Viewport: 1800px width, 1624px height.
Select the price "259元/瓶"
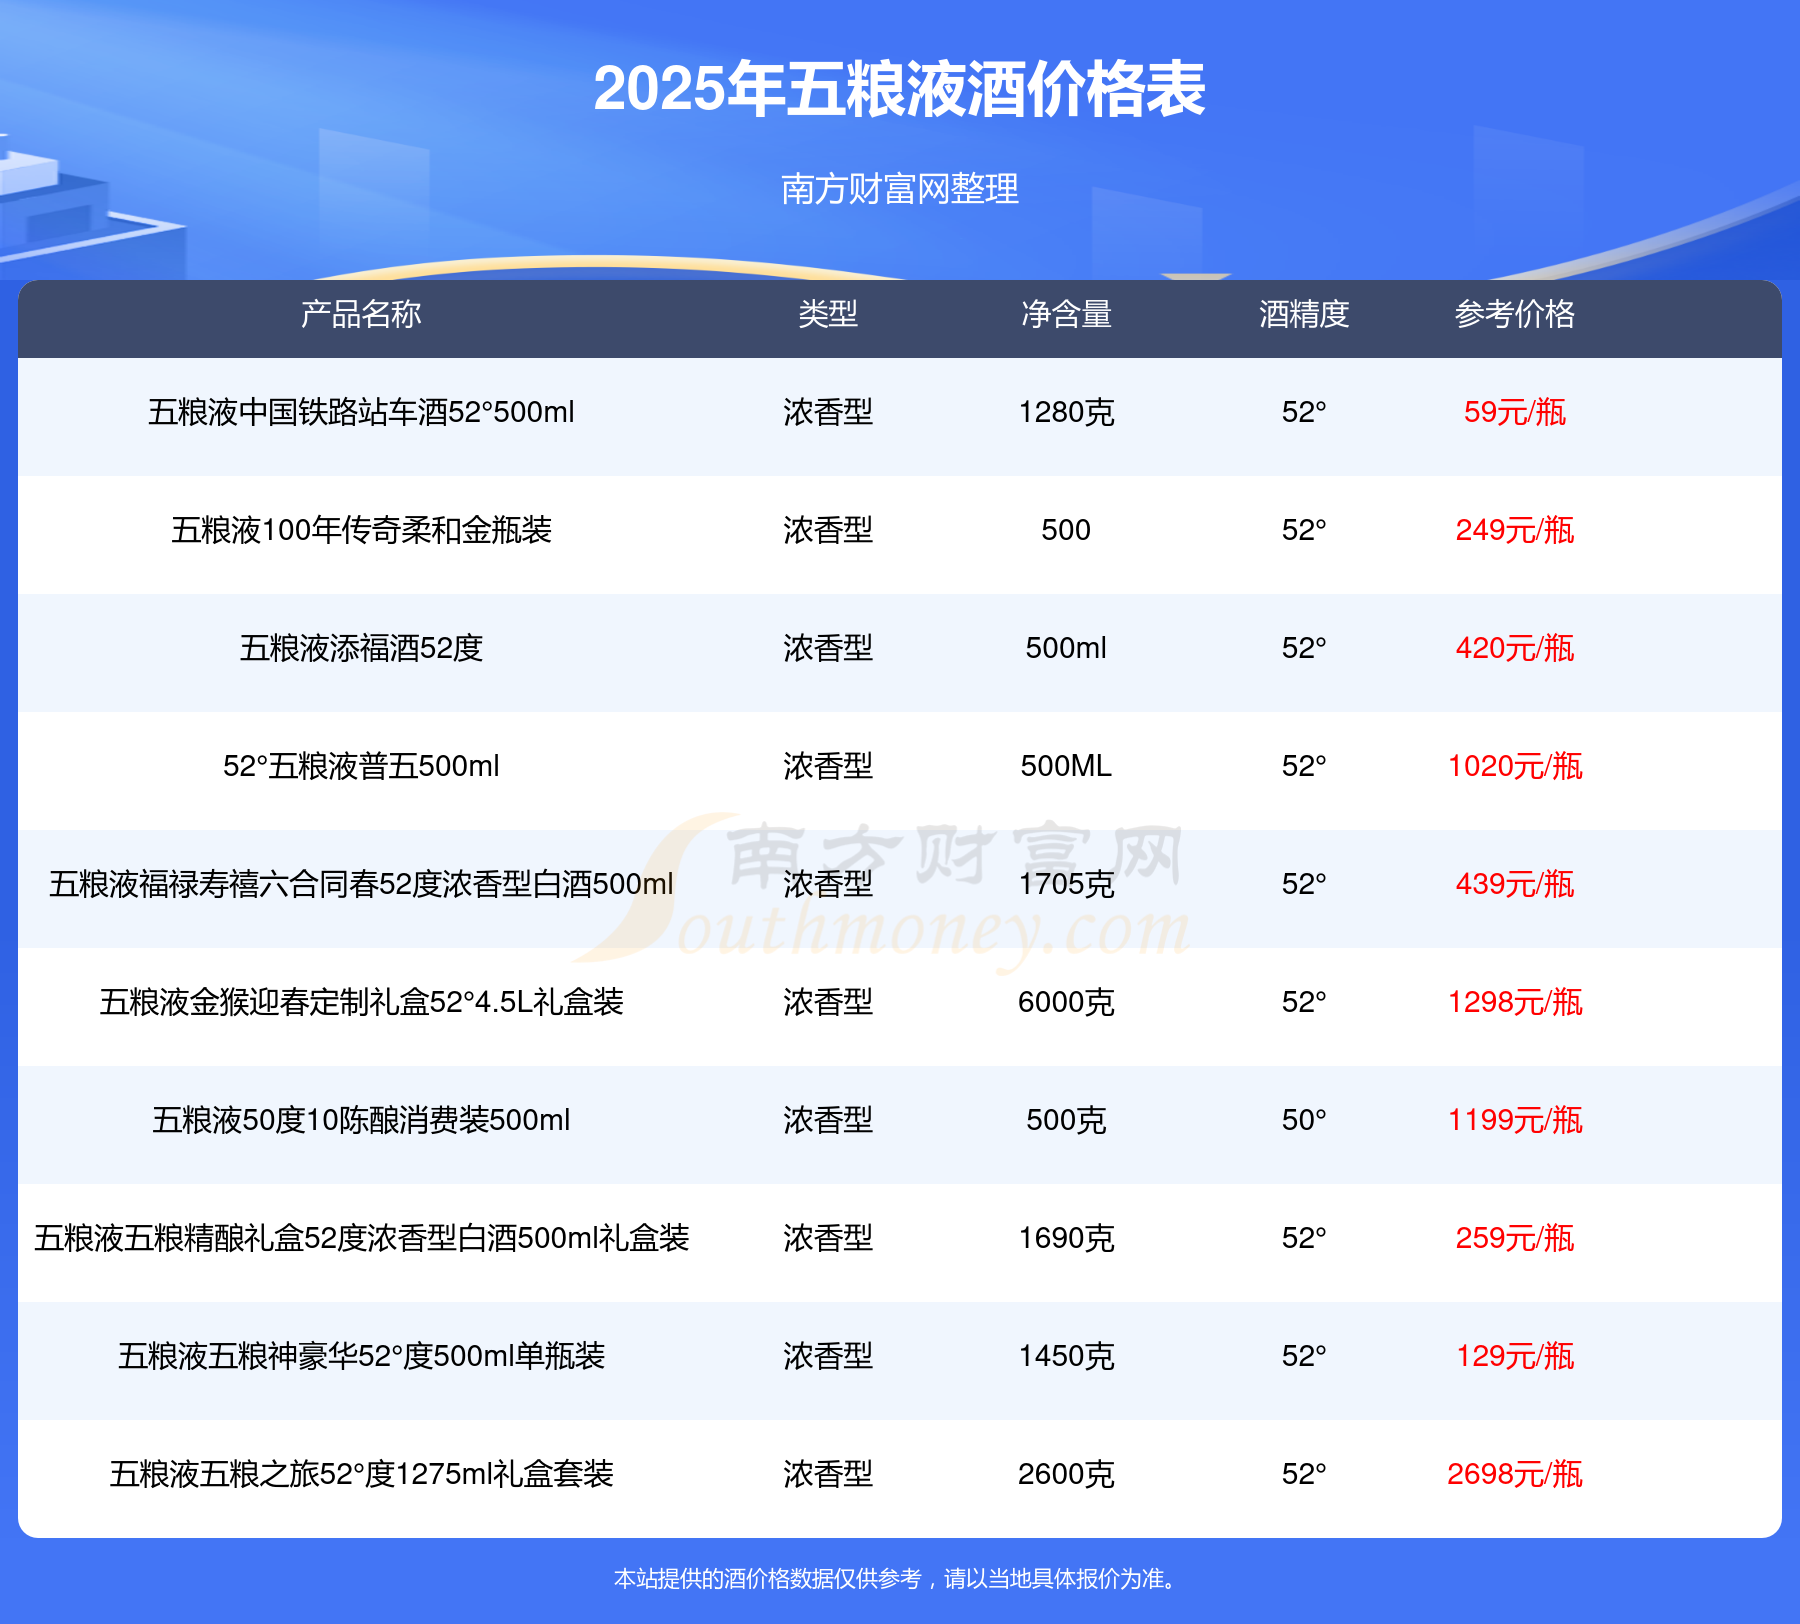1515,1238
